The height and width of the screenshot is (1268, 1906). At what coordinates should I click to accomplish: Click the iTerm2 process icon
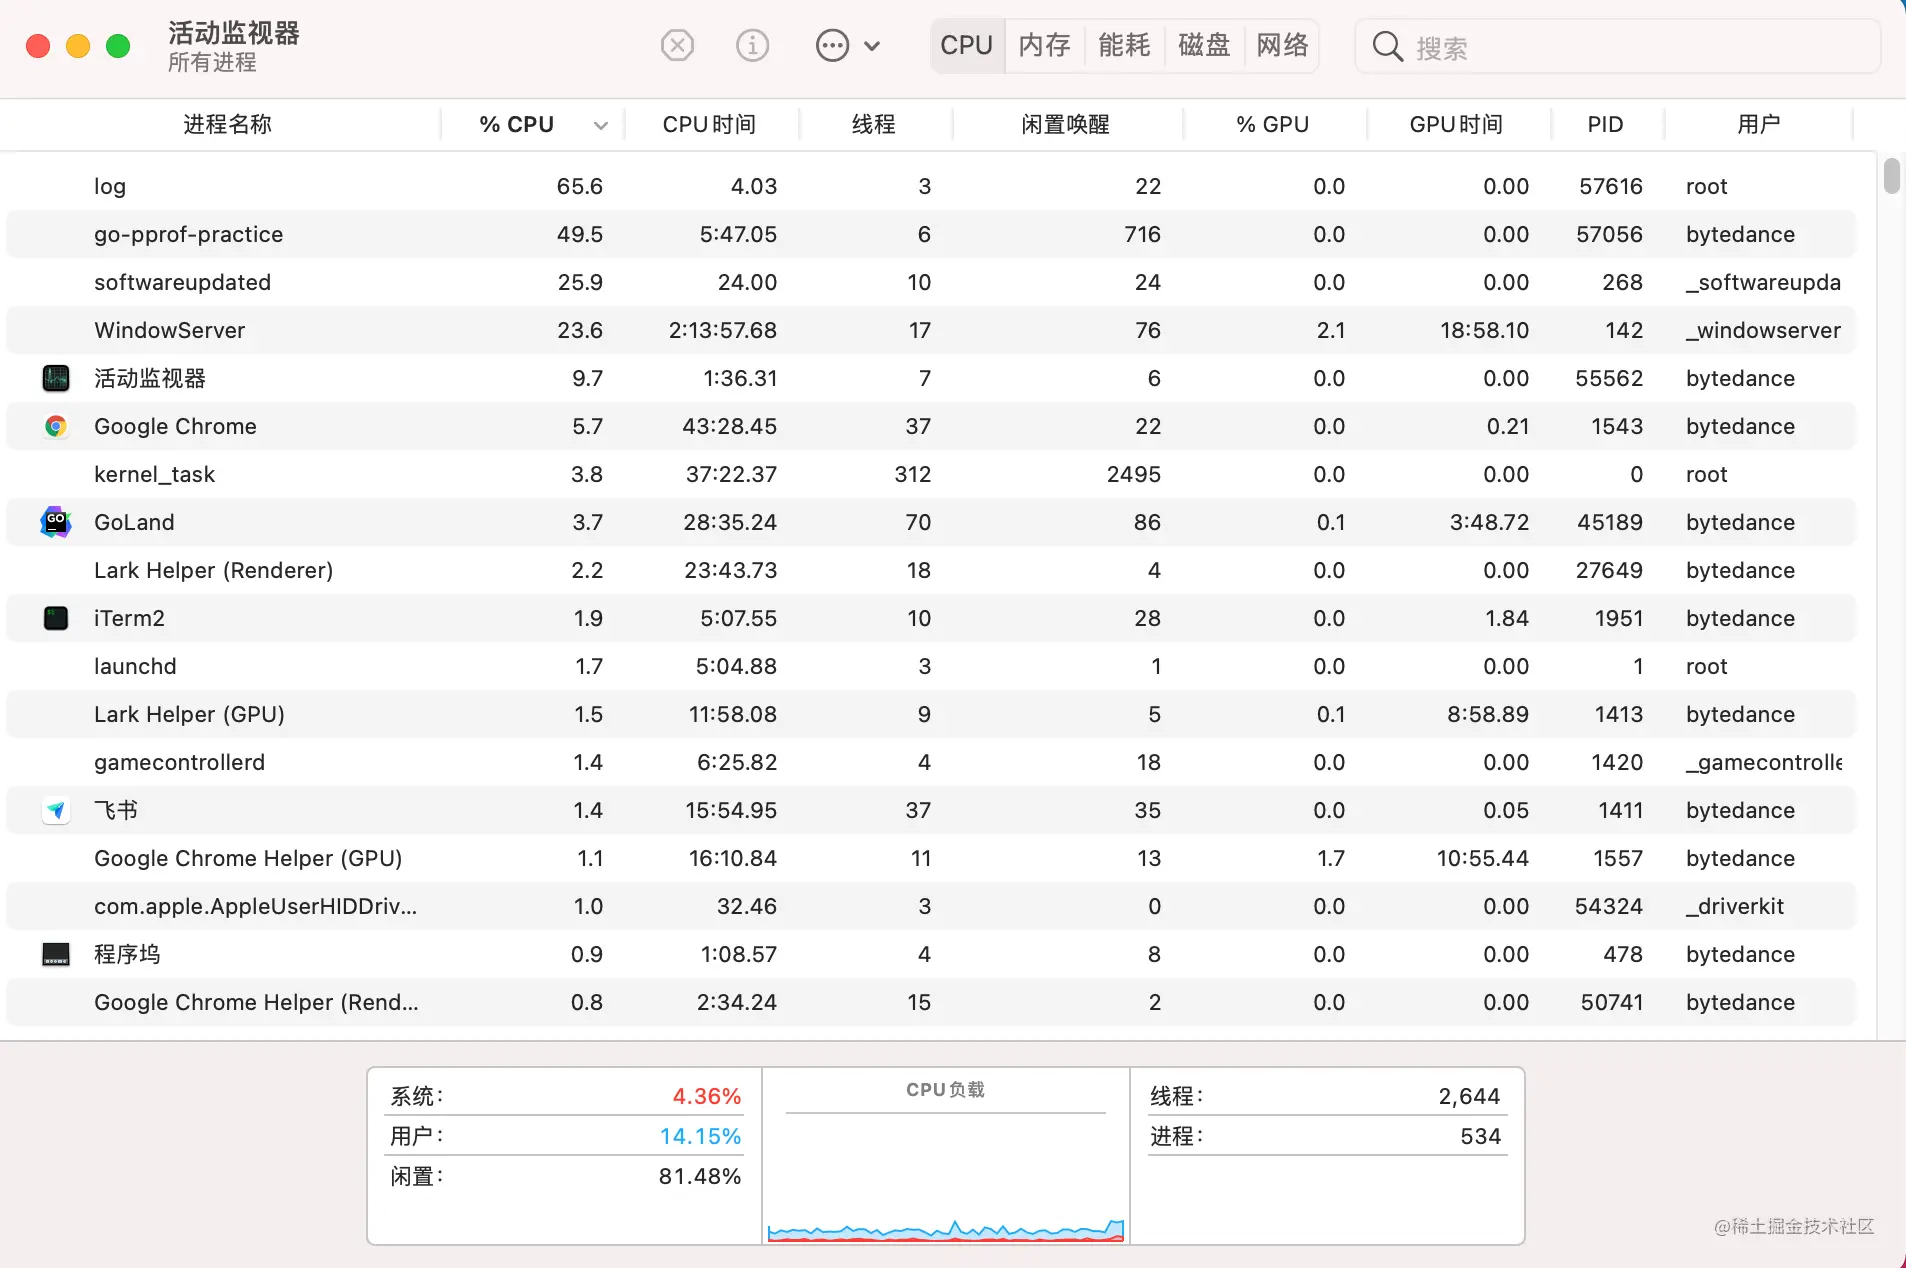point(56,618)
